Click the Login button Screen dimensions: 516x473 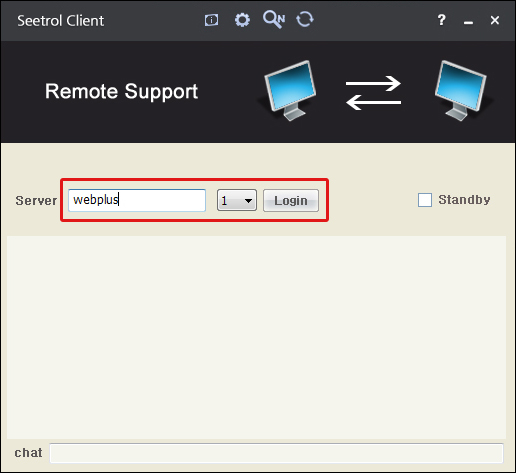tap(291, 200)
